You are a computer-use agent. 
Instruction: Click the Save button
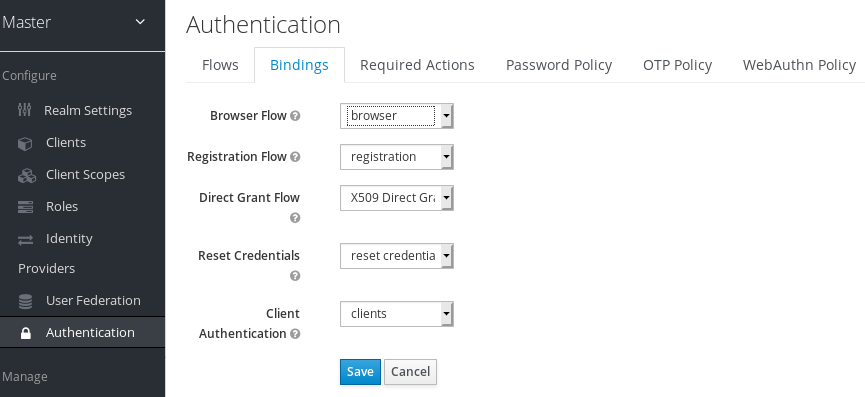[x=360, y=372]
